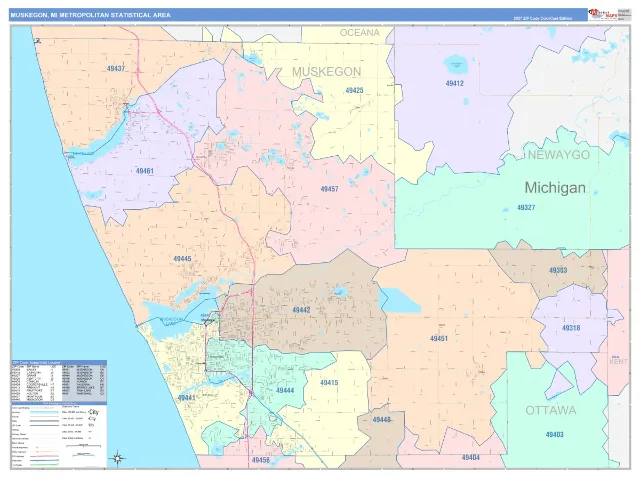Screen dimensions: 640x480
Task: Click the Market Maps logo in the header
Action: pos(603,14)
